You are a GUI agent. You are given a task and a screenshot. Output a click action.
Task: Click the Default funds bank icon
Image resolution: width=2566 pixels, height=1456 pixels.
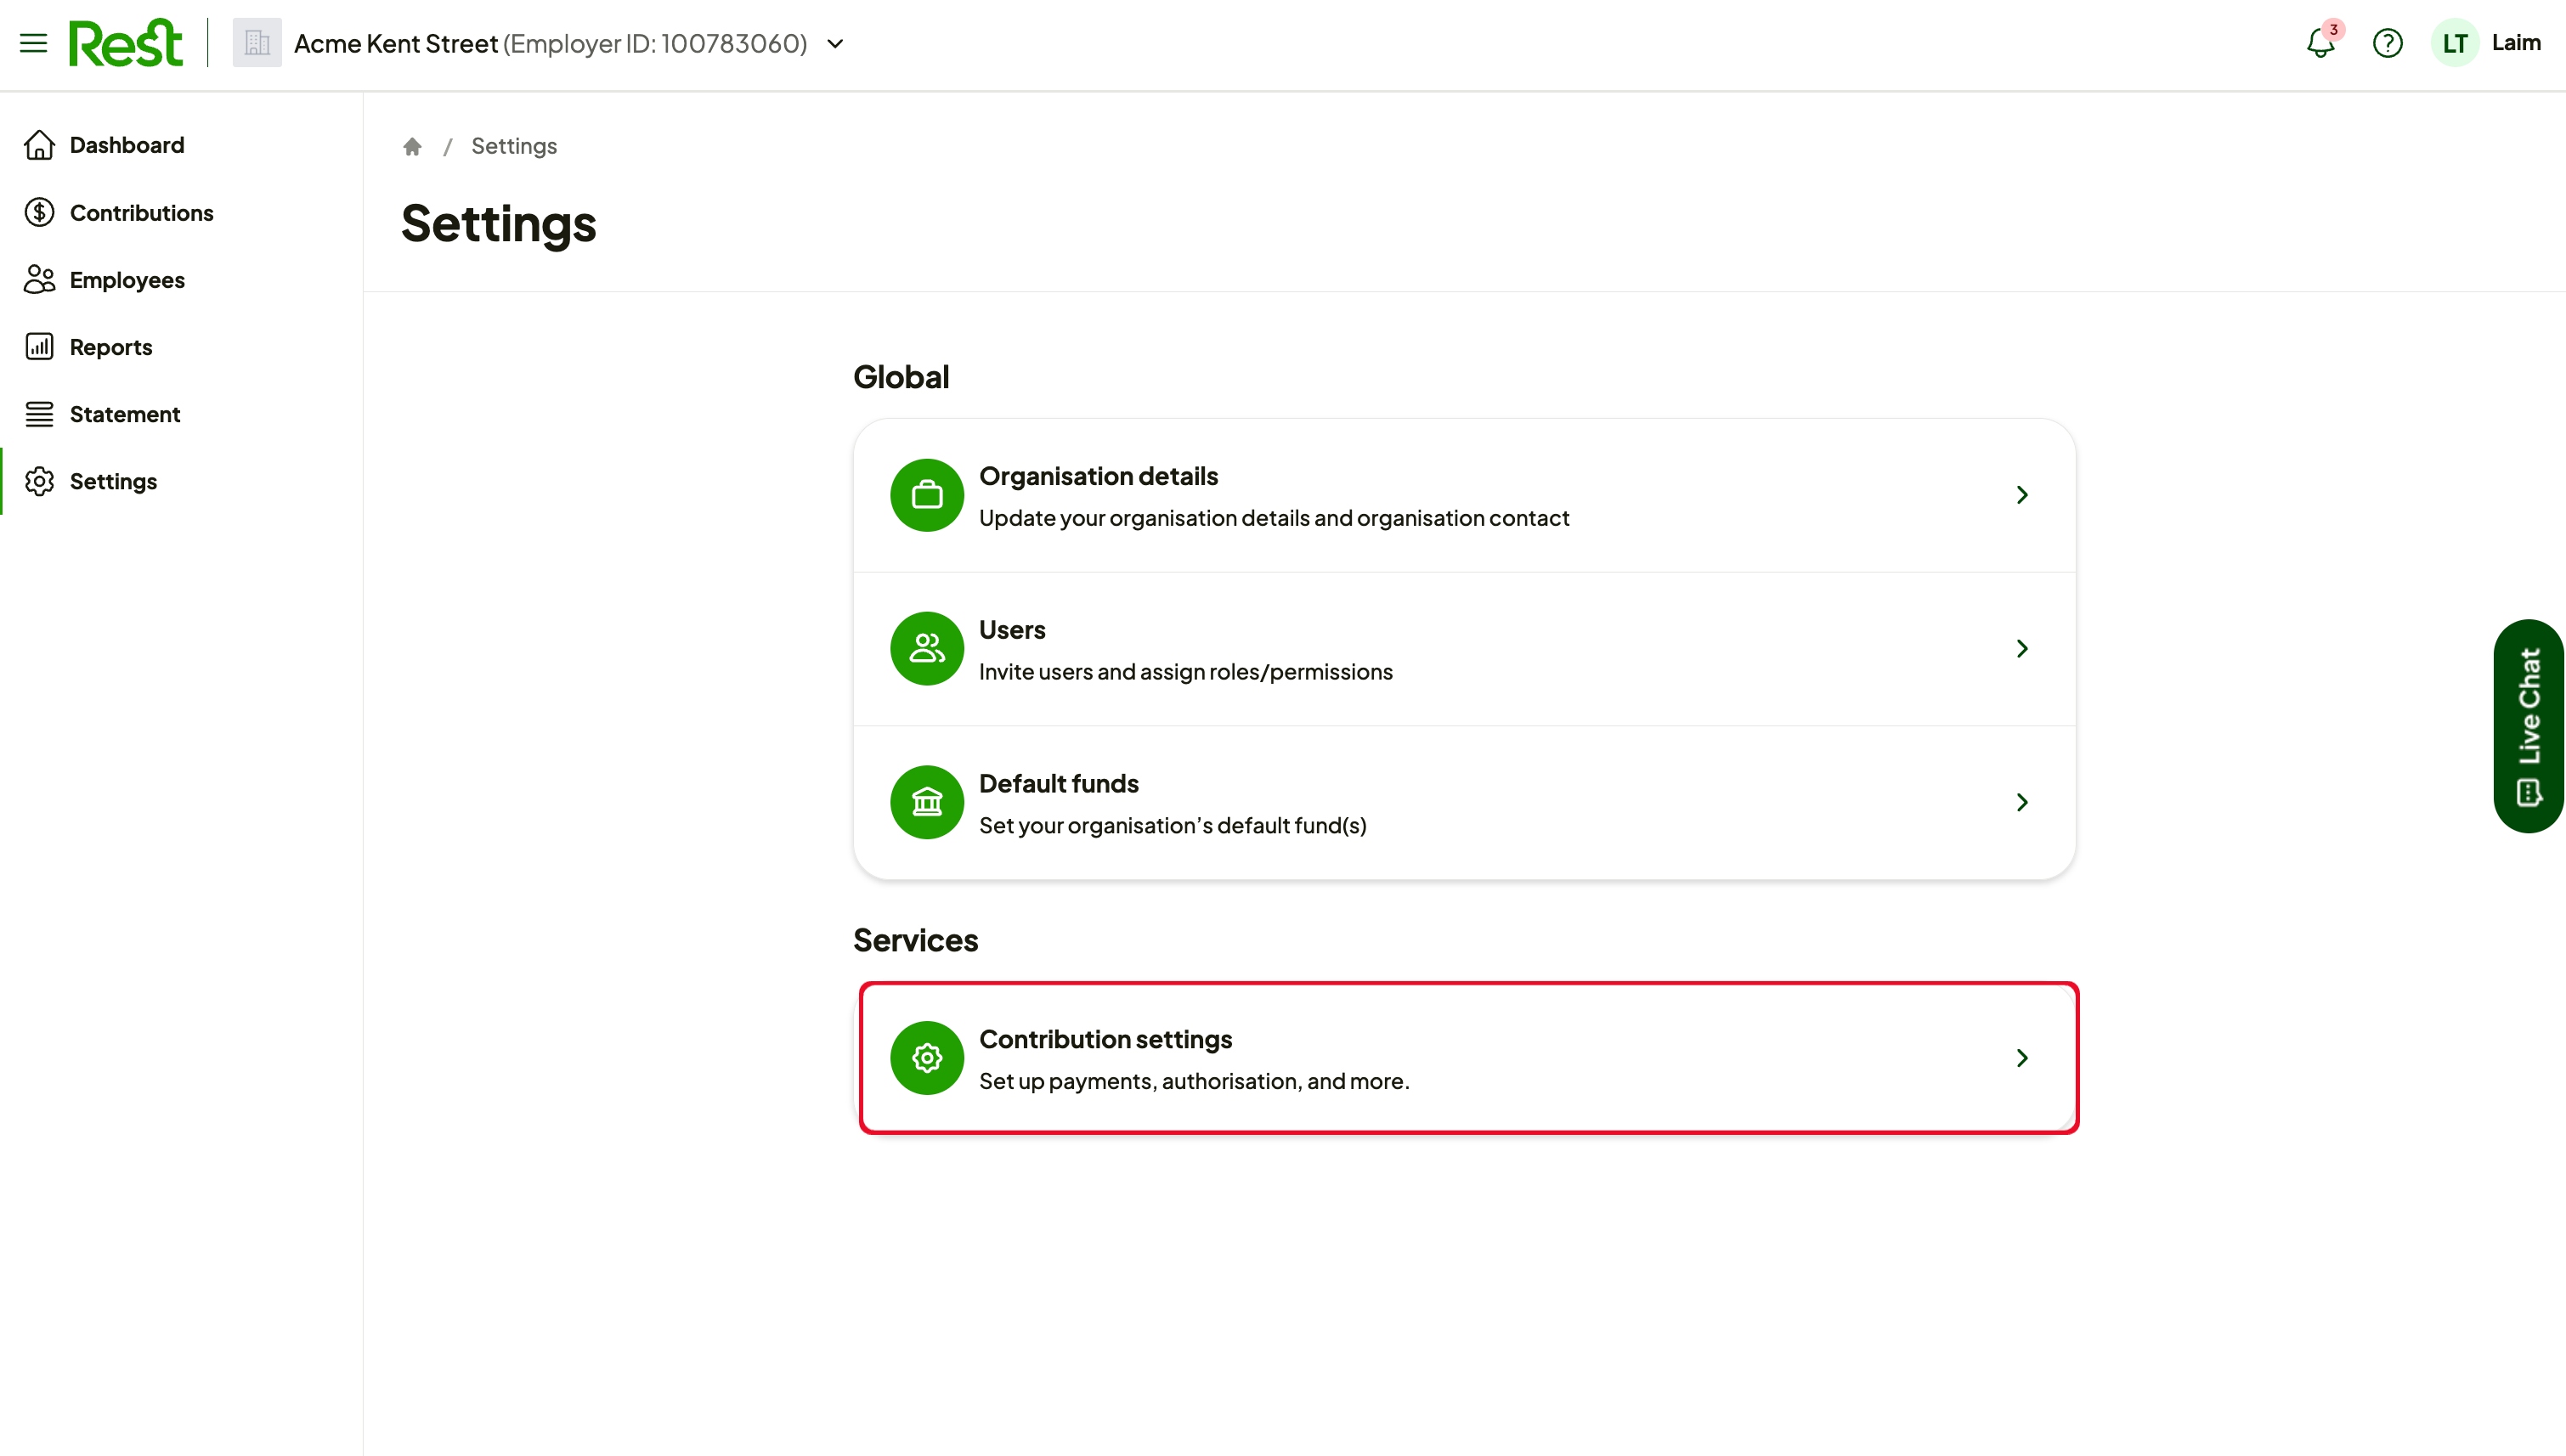tap(927, 802)
